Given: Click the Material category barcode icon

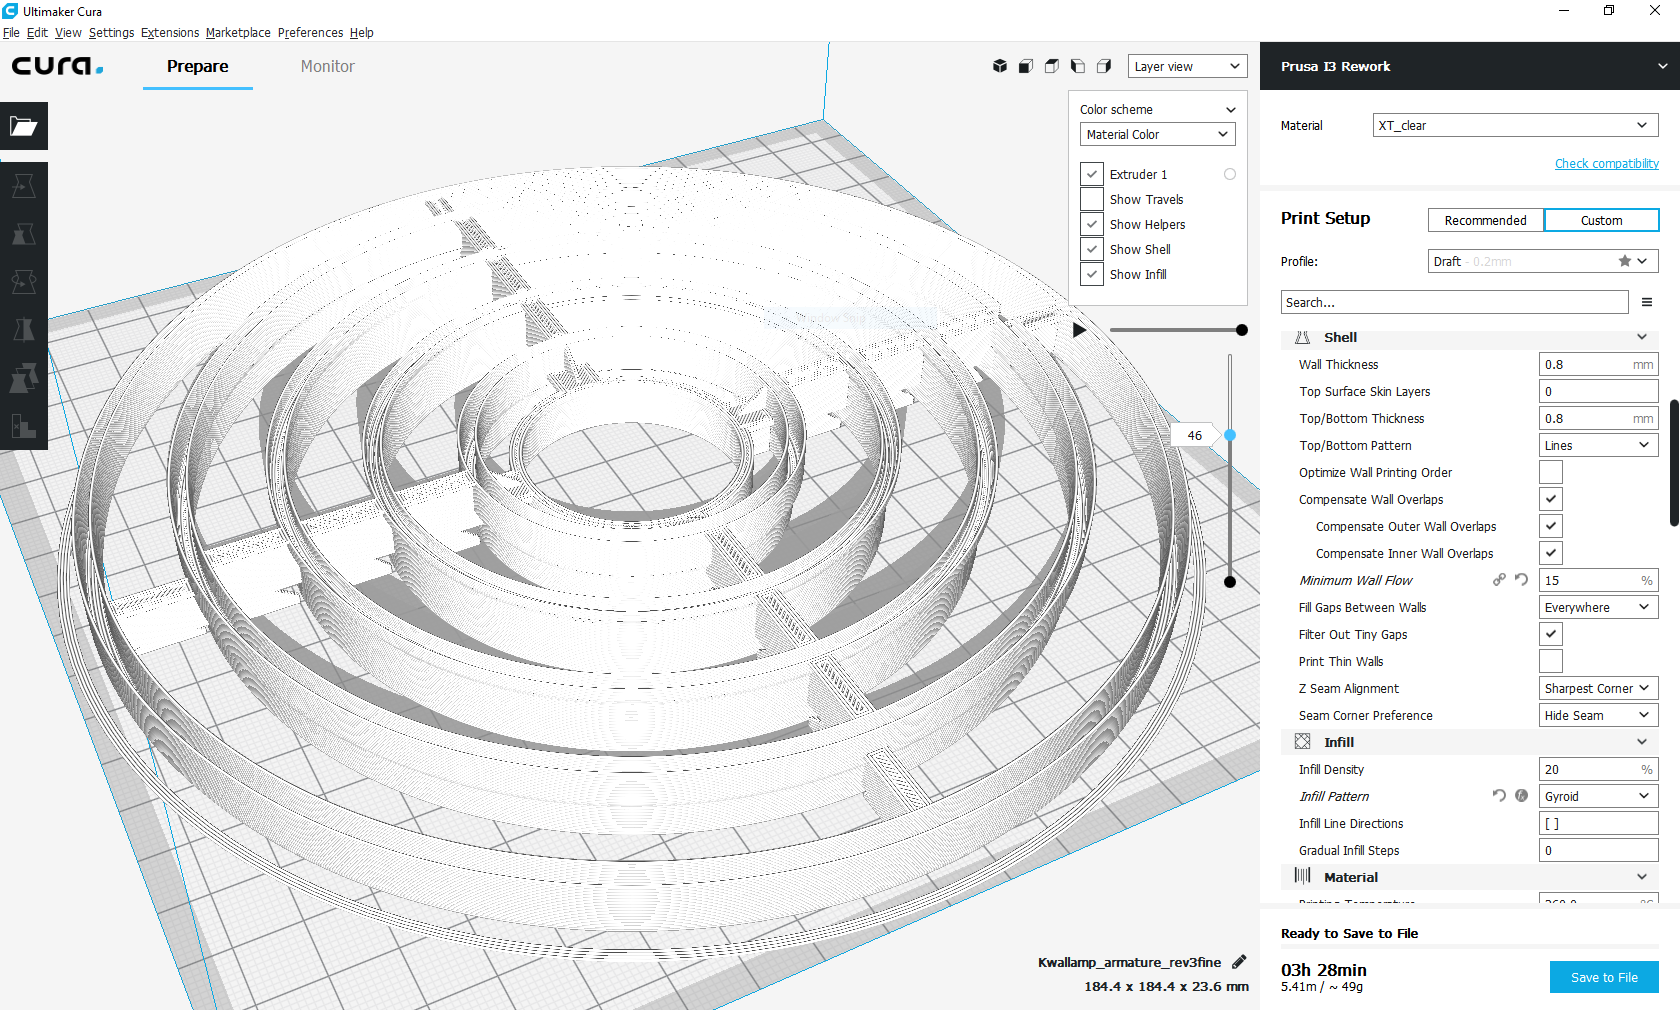Looking at the screenshot, I should pyautogui.click(x=1302, y=876).
